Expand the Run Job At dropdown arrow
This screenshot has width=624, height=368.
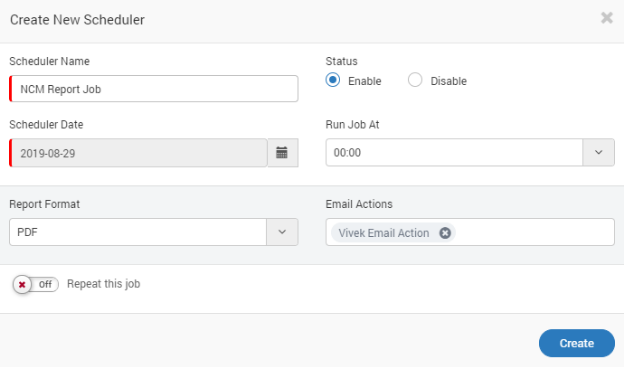click(598, 152)
